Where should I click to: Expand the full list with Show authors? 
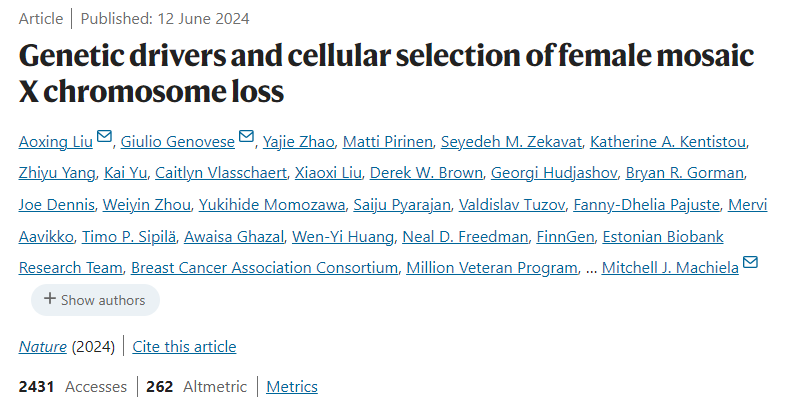(95, 300)
